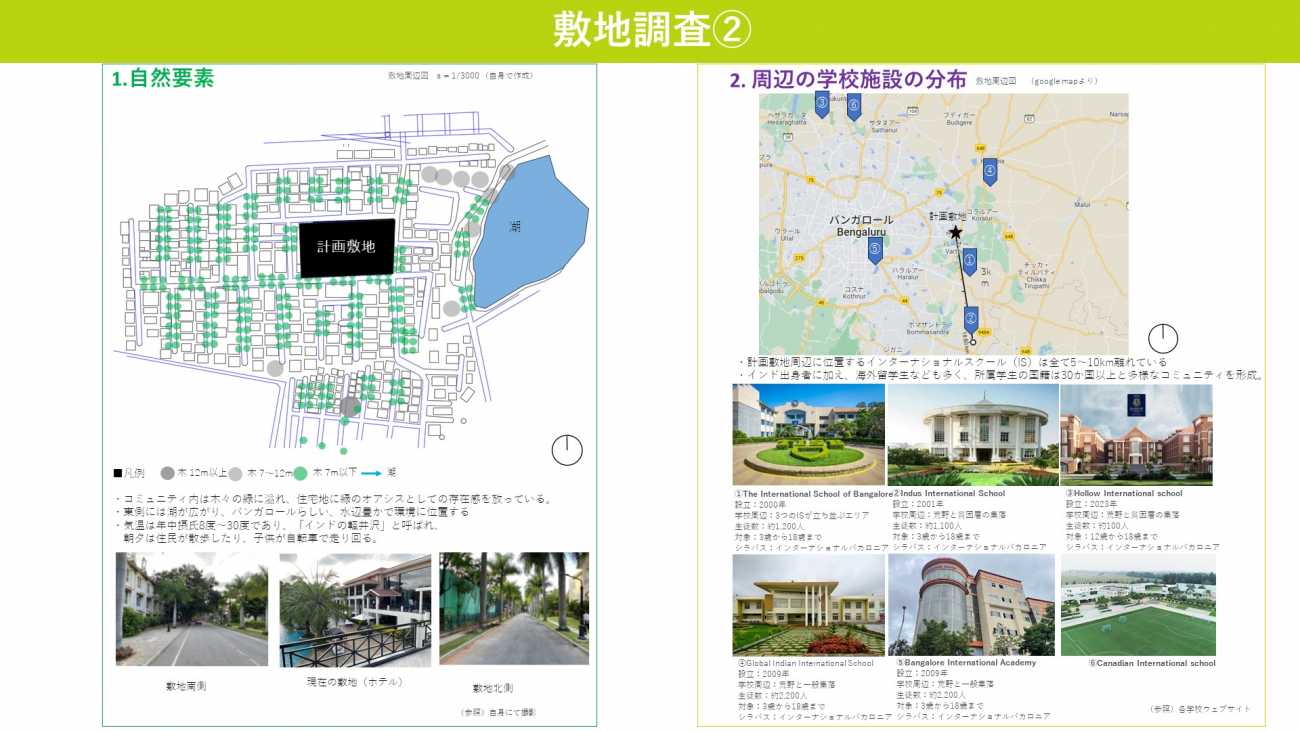Click the dark gray 12m tree legend circle
This screenshot has height=731, width=1300.
tap(167, 473)
